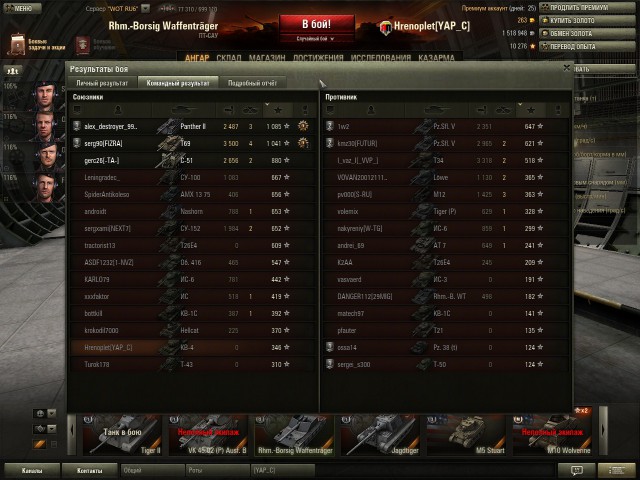The height and width of the screenshot is (480, 640).
Task: Open the СКЛАД depot menu
Action: [x=229, y=58]
